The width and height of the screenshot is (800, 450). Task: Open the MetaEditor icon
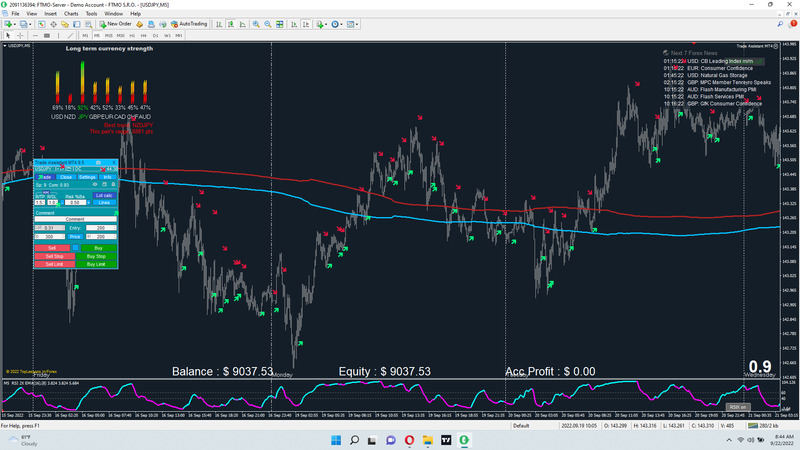(x=139, y=24)
